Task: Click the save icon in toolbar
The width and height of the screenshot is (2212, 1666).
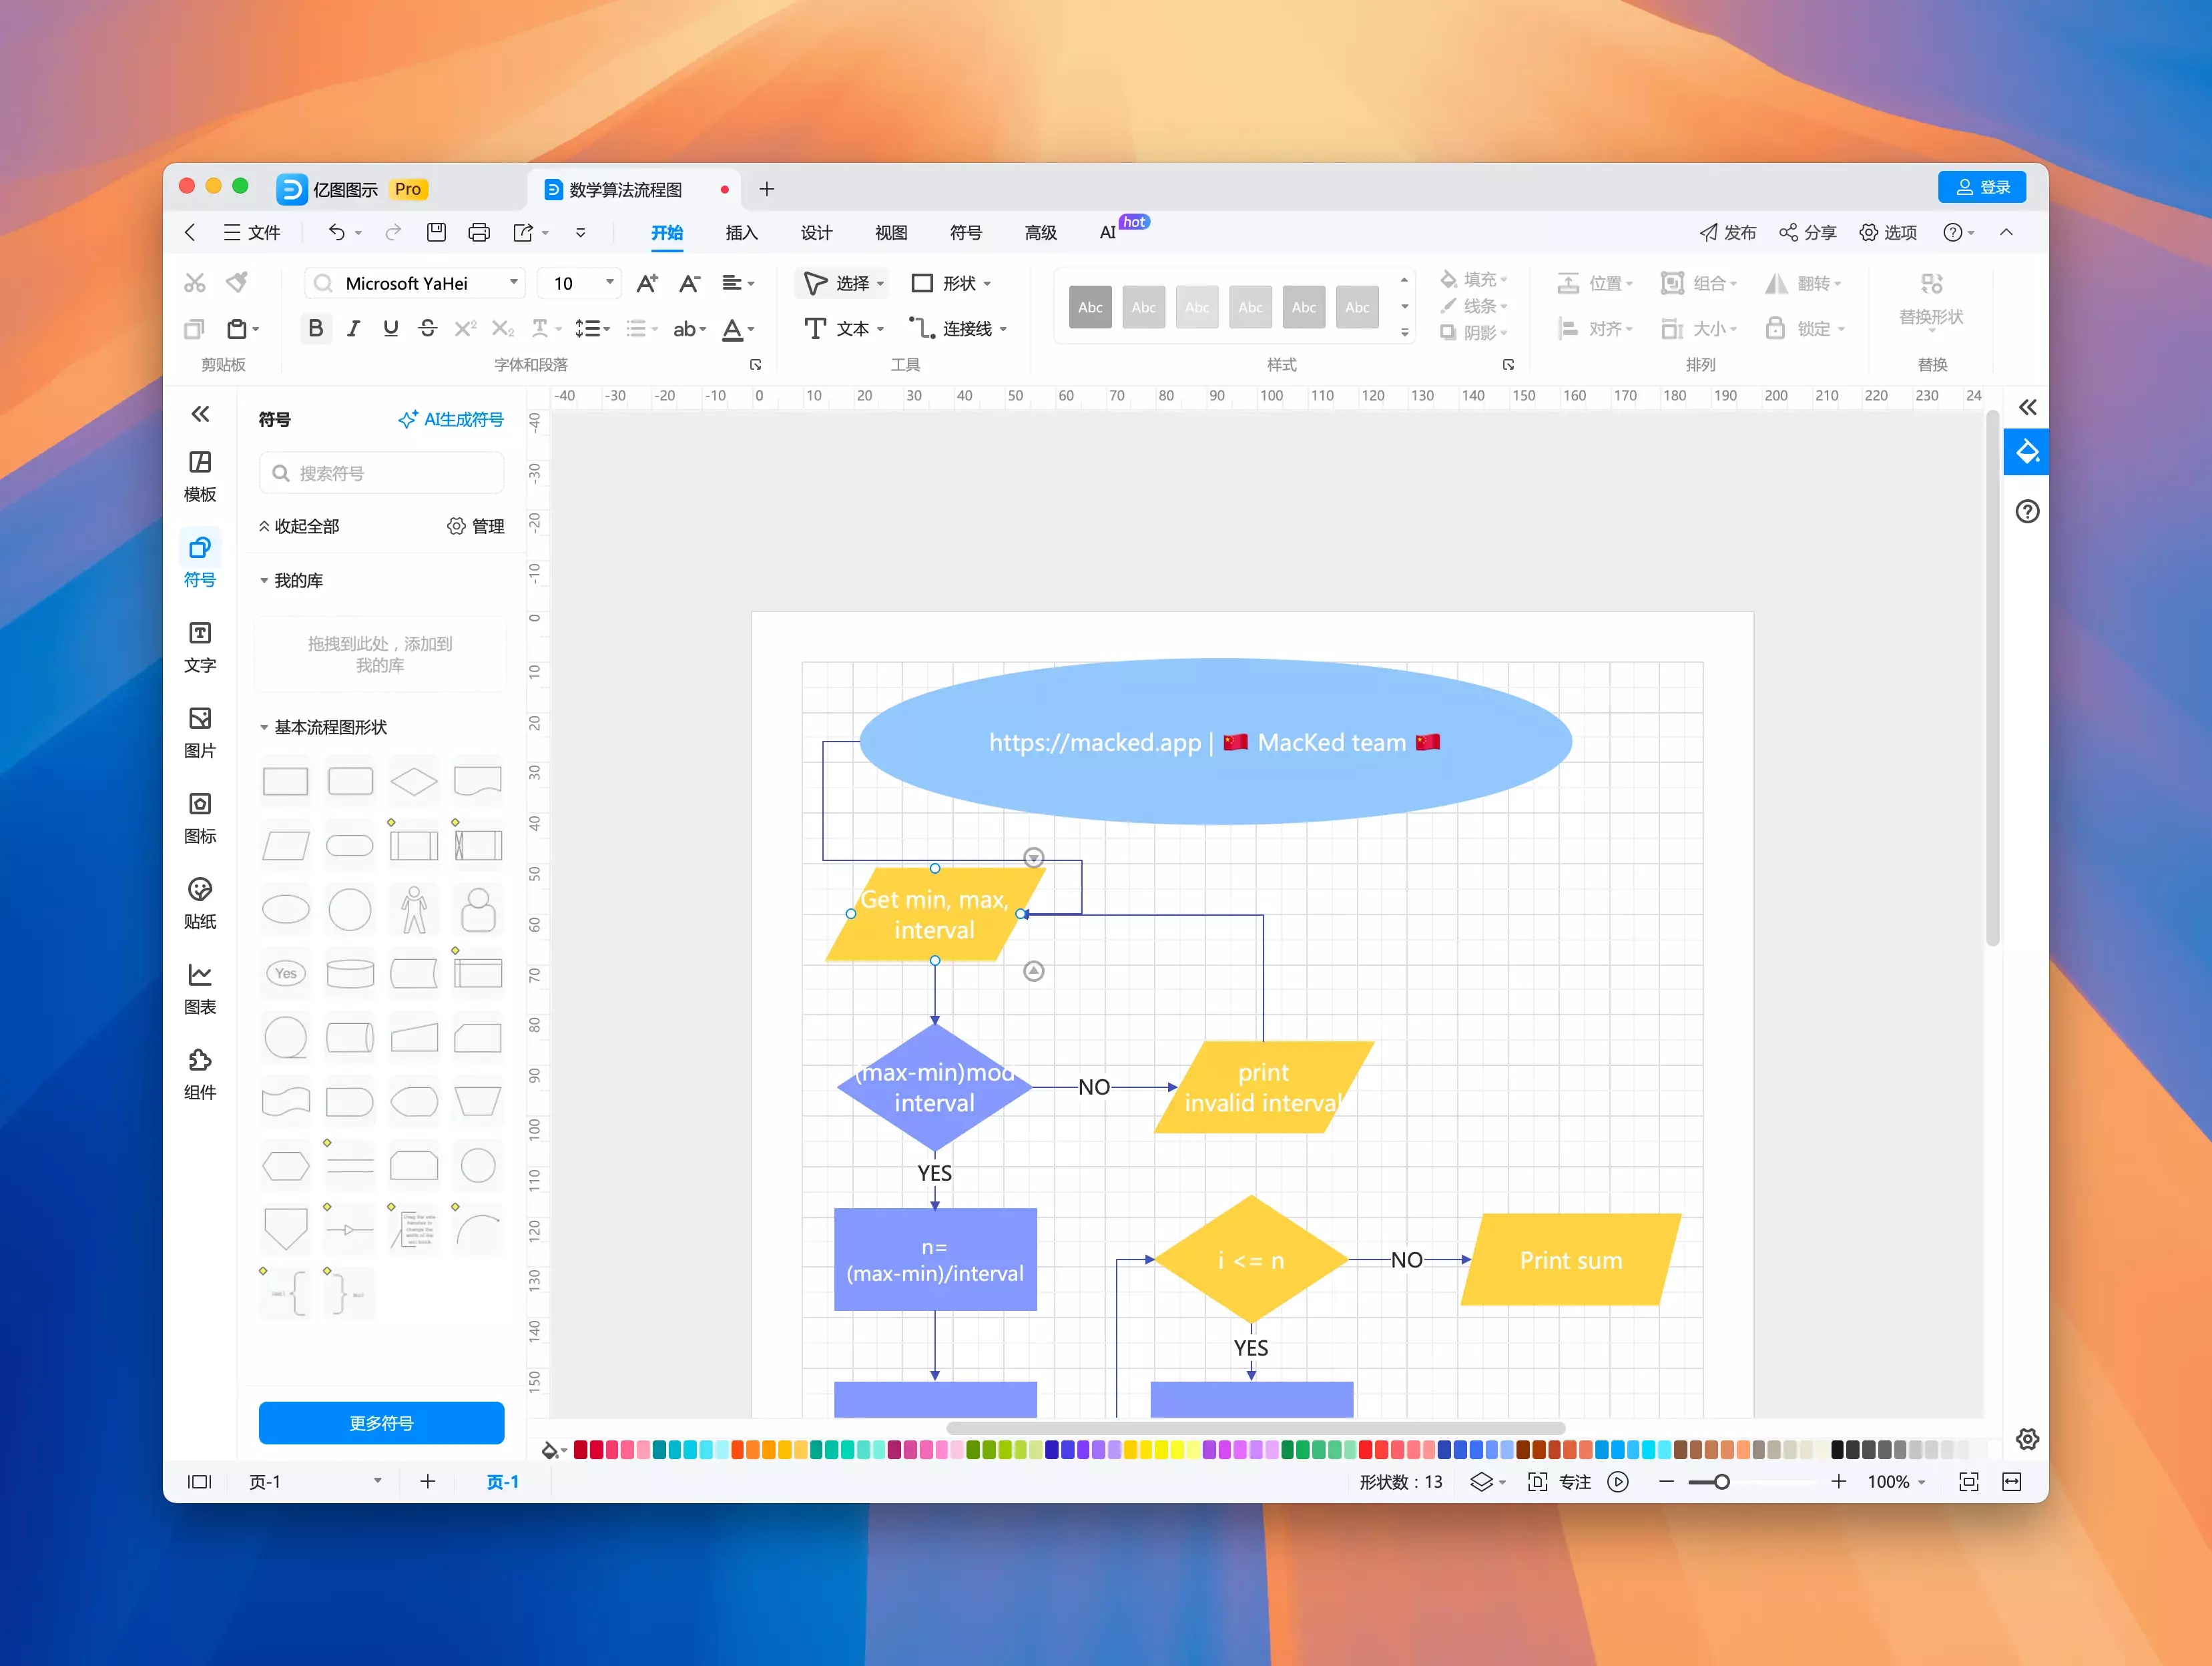Action: [x=436, y=232]
